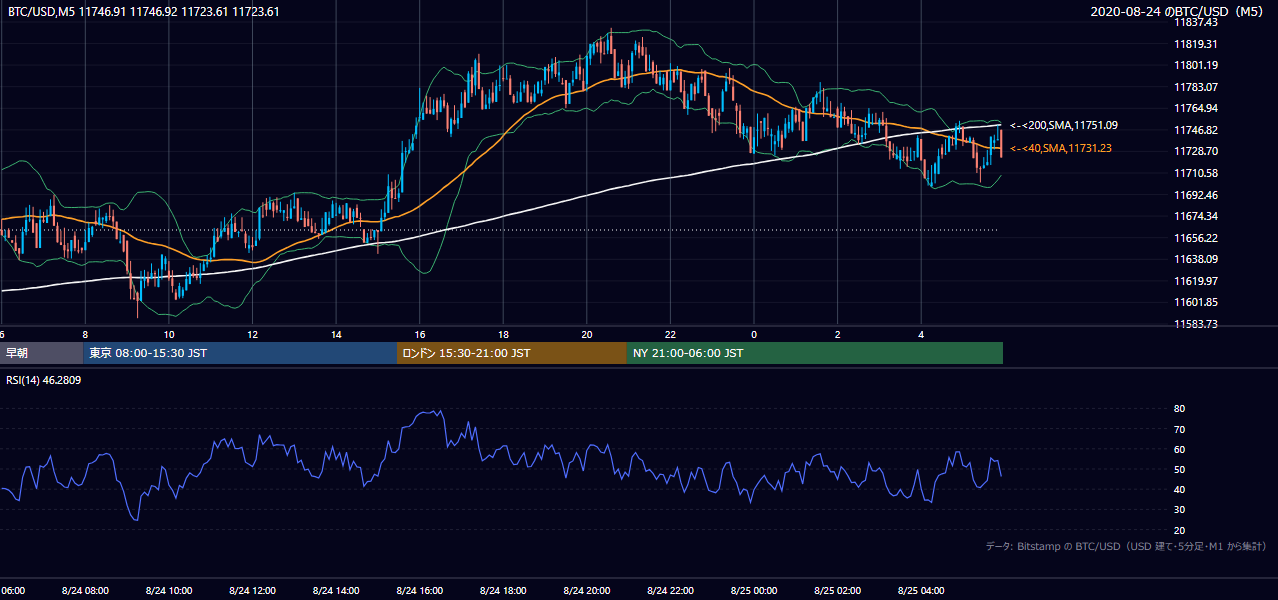Click the 8/24 20:00 time axis label
Image resolution: width=1278 pixels, height=600 pixels.
(x=587, y=590)
